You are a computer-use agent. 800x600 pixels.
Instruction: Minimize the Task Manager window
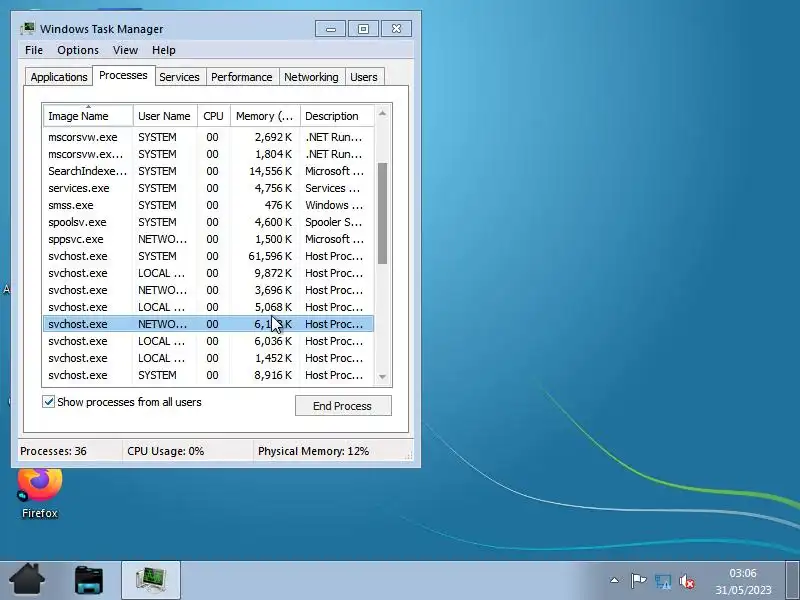click(331, 29)
